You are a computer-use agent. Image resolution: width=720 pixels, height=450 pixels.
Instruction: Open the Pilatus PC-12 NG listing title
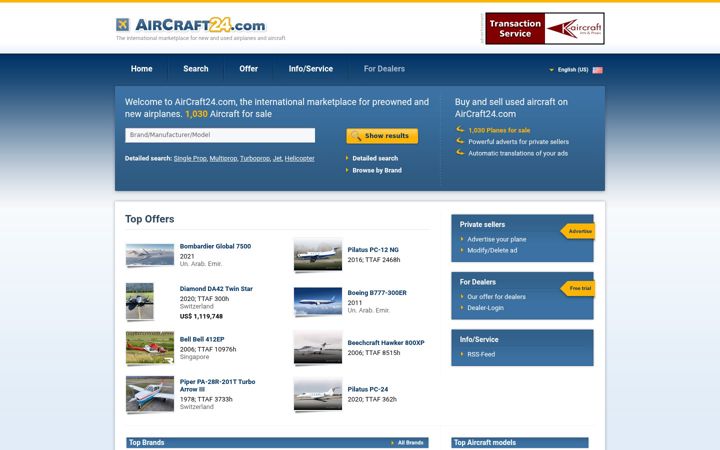click(373, 250)
